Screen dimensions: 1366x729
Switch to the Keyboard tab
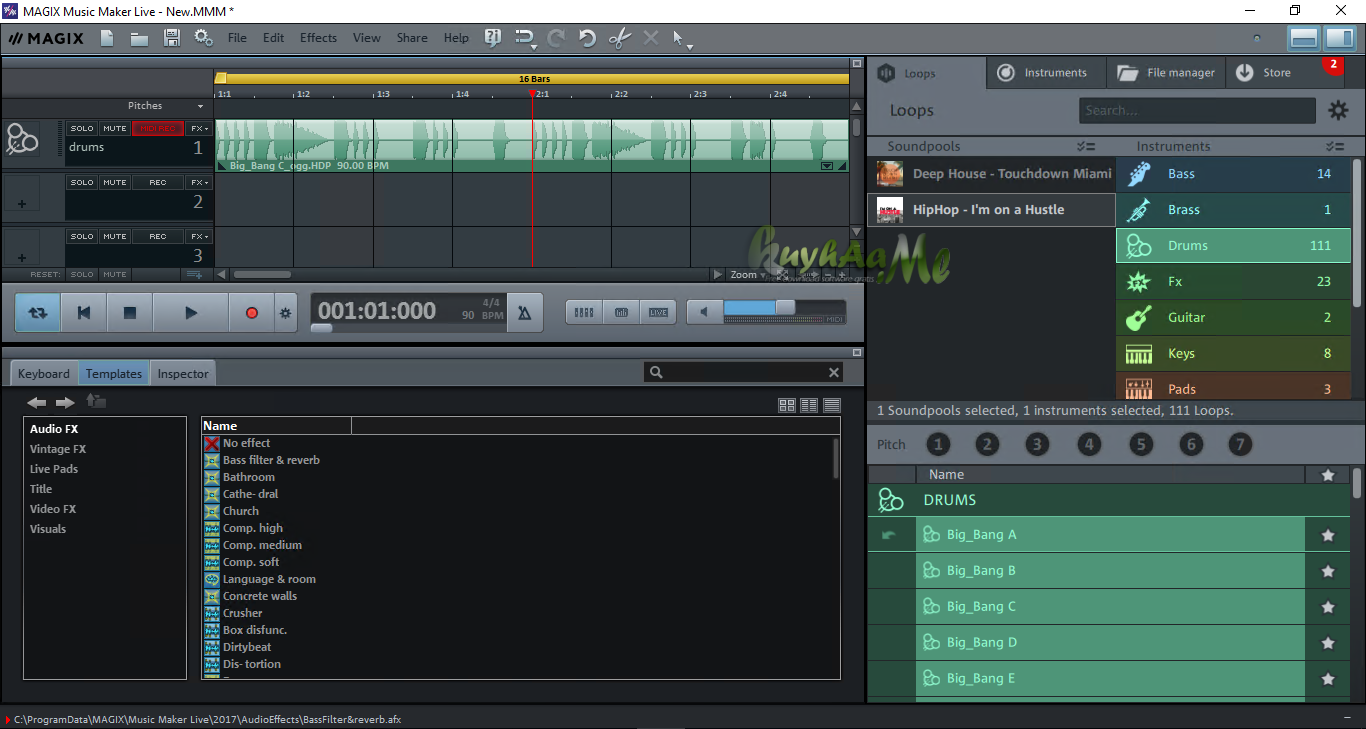point(44,374)
